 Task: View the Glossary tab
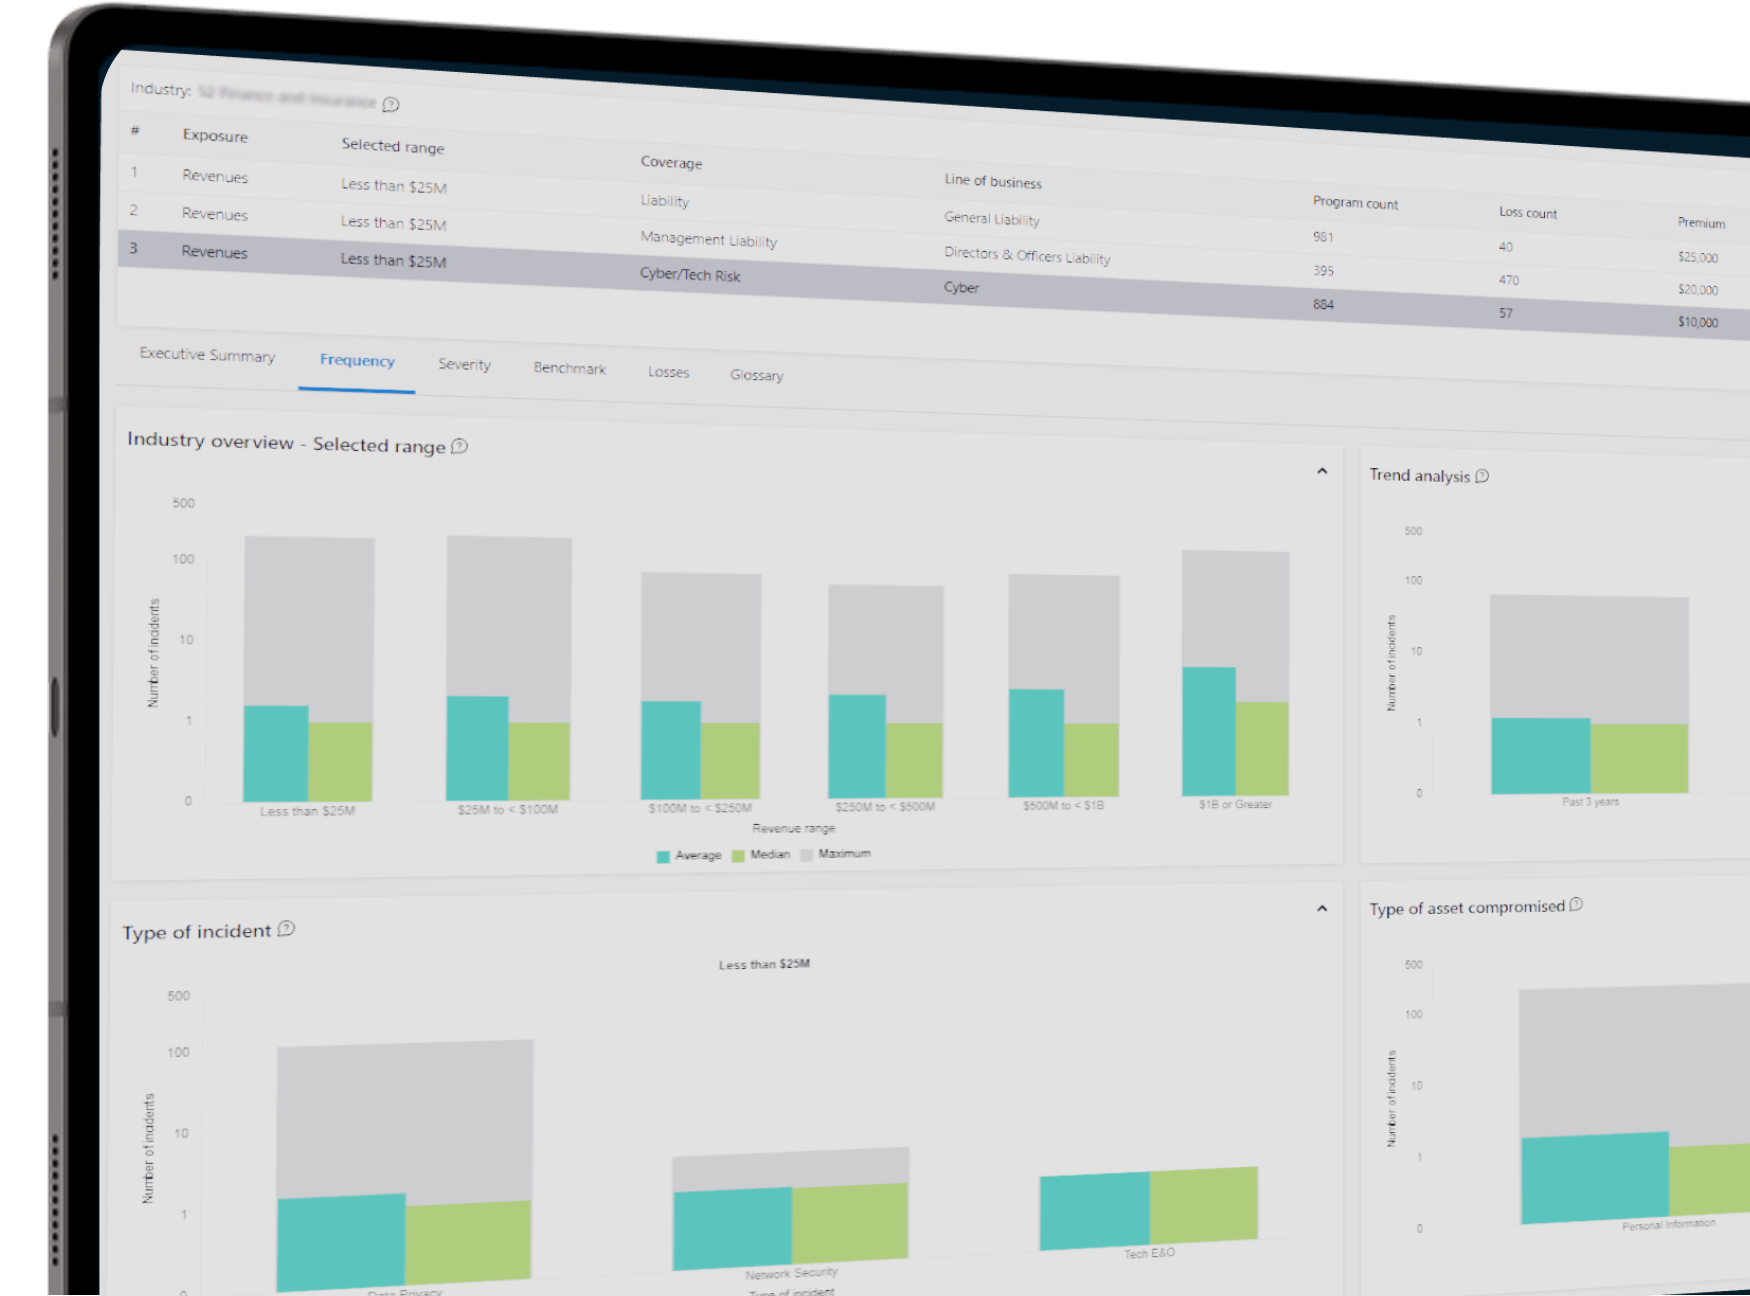click(x=756, y=375)
